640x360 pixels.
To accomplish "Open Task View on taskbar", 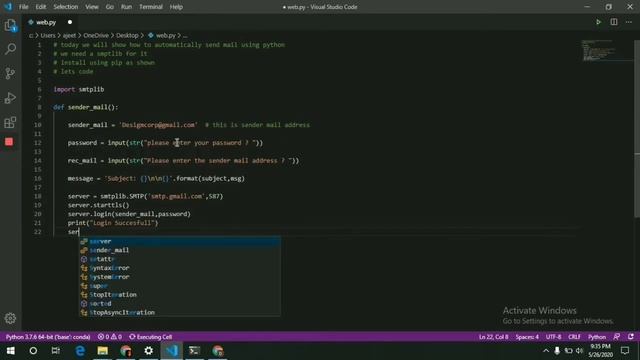I will coord(56,351).
